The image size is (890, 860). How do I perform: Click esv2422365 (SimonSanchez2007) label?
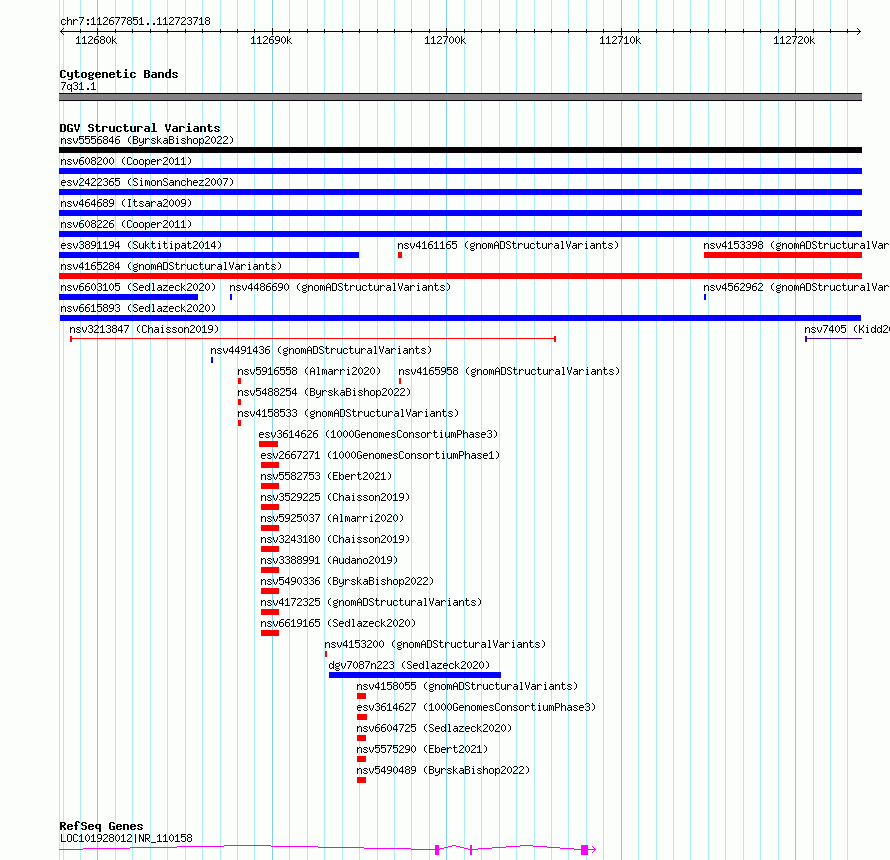pyautogui.click(x=147, y=182)
